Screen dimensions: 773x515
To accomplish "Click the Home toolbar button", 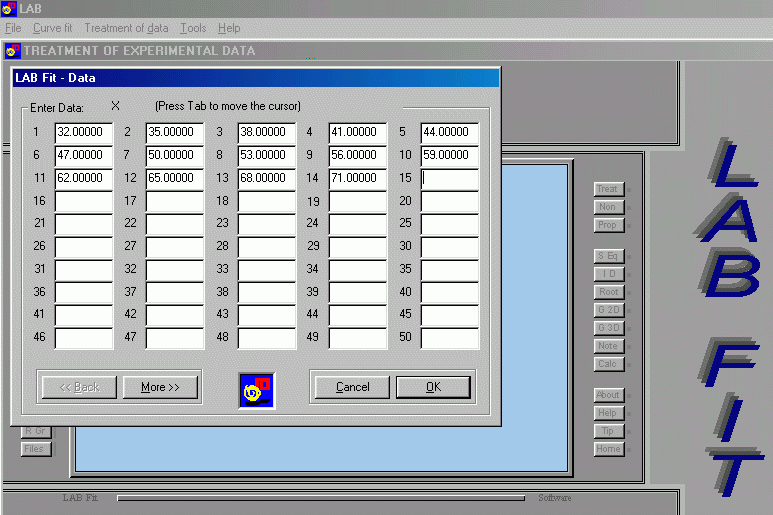I will [609, 449].
